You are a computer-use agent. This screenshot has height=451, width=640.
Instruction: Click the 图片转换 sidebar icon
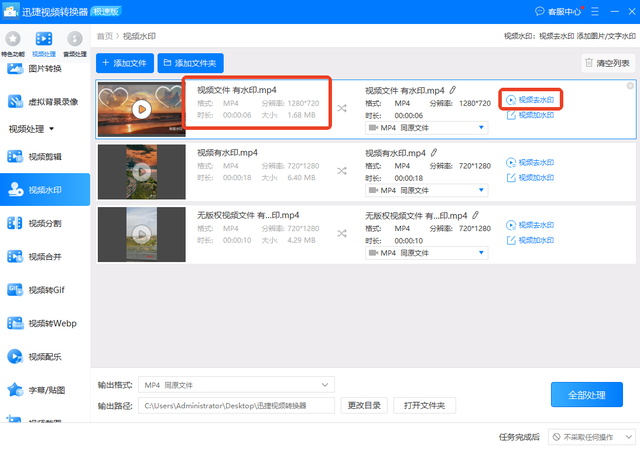(15, 68)
